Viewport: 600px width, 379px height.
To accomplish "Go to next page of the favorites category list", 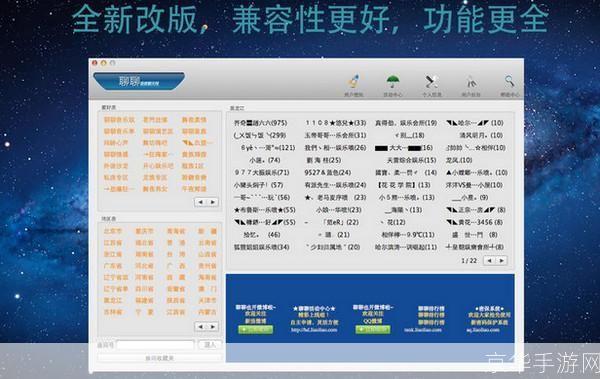I will pyautogui.click(x=213, y=202).
